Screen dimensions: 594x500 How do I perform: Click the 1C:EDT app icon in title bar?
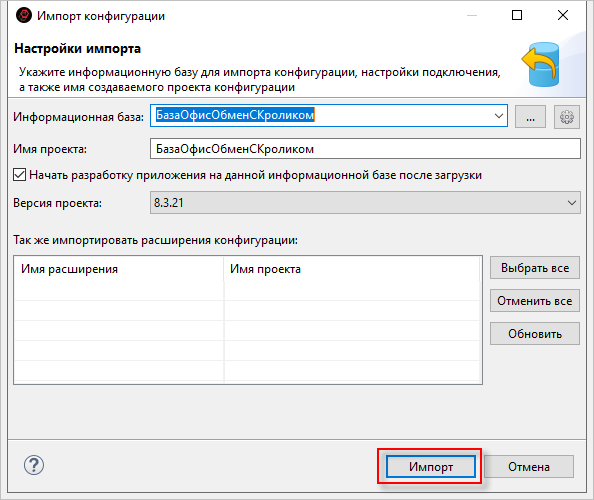tap(24, 16)
